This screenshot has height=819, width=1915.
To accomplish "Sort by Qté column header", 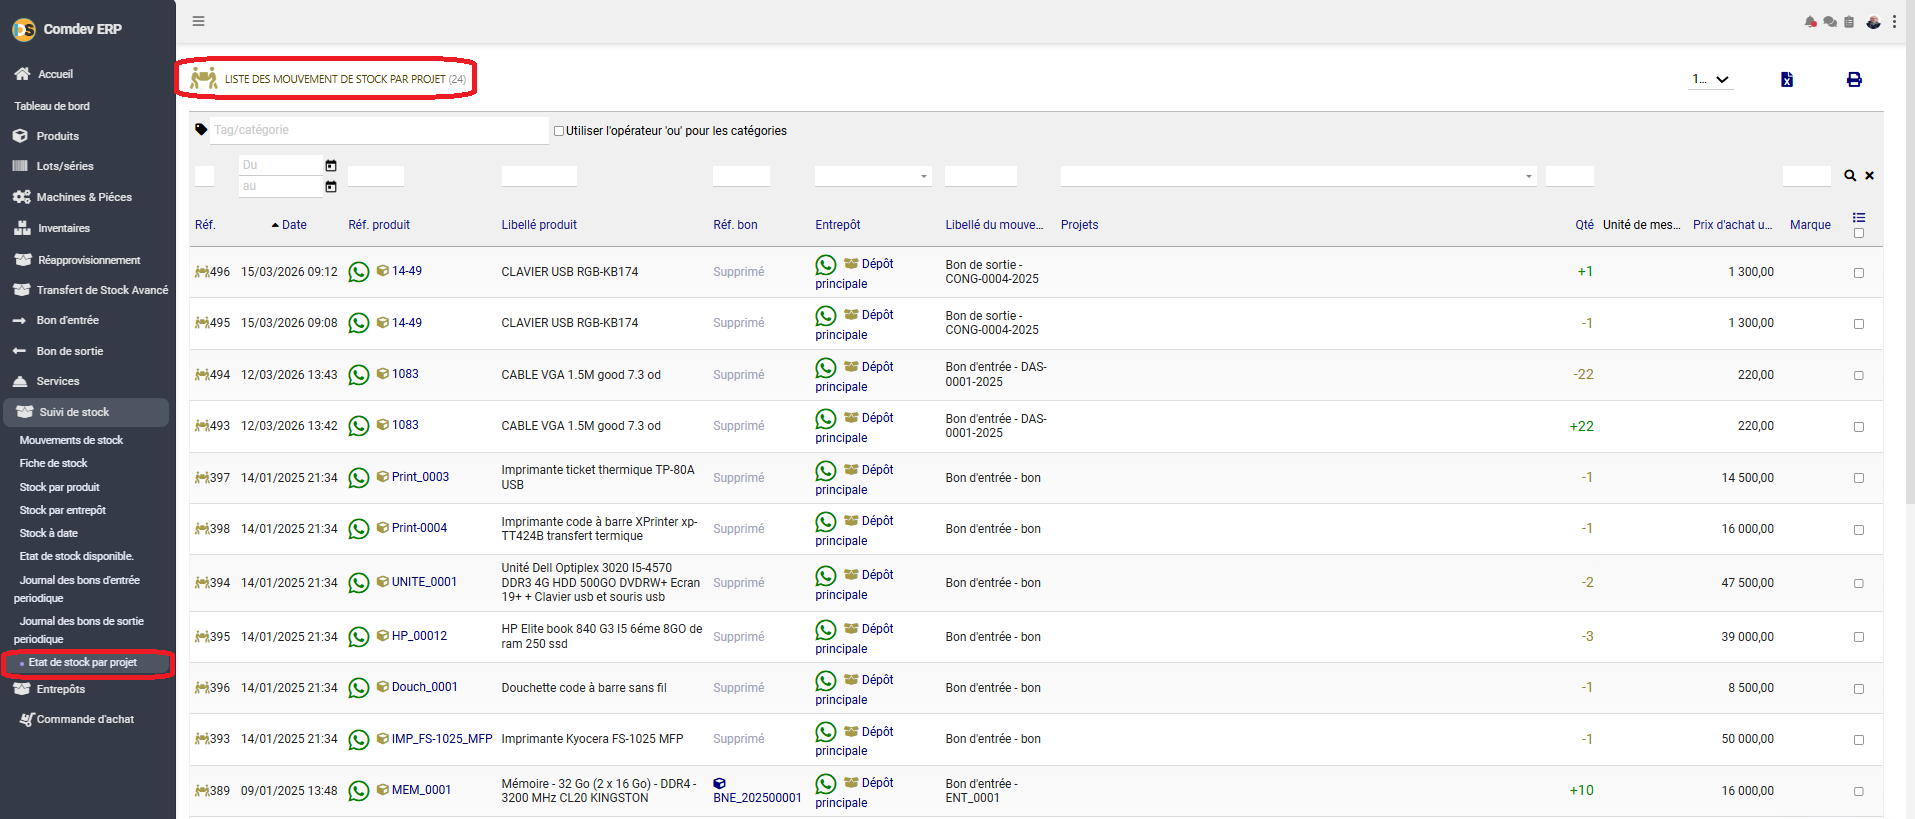I will click(x=1584, y=225).
